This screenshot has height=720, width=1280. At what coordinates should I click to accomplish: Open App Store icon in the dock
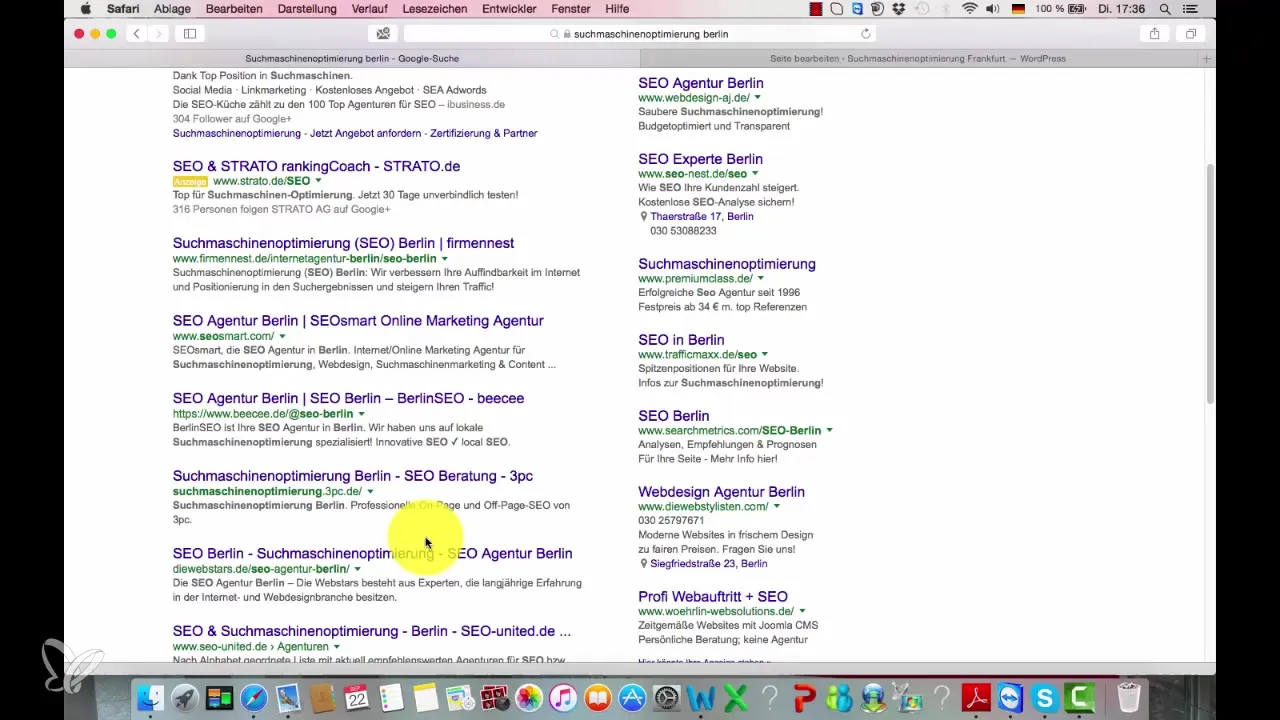pos(632,697)
